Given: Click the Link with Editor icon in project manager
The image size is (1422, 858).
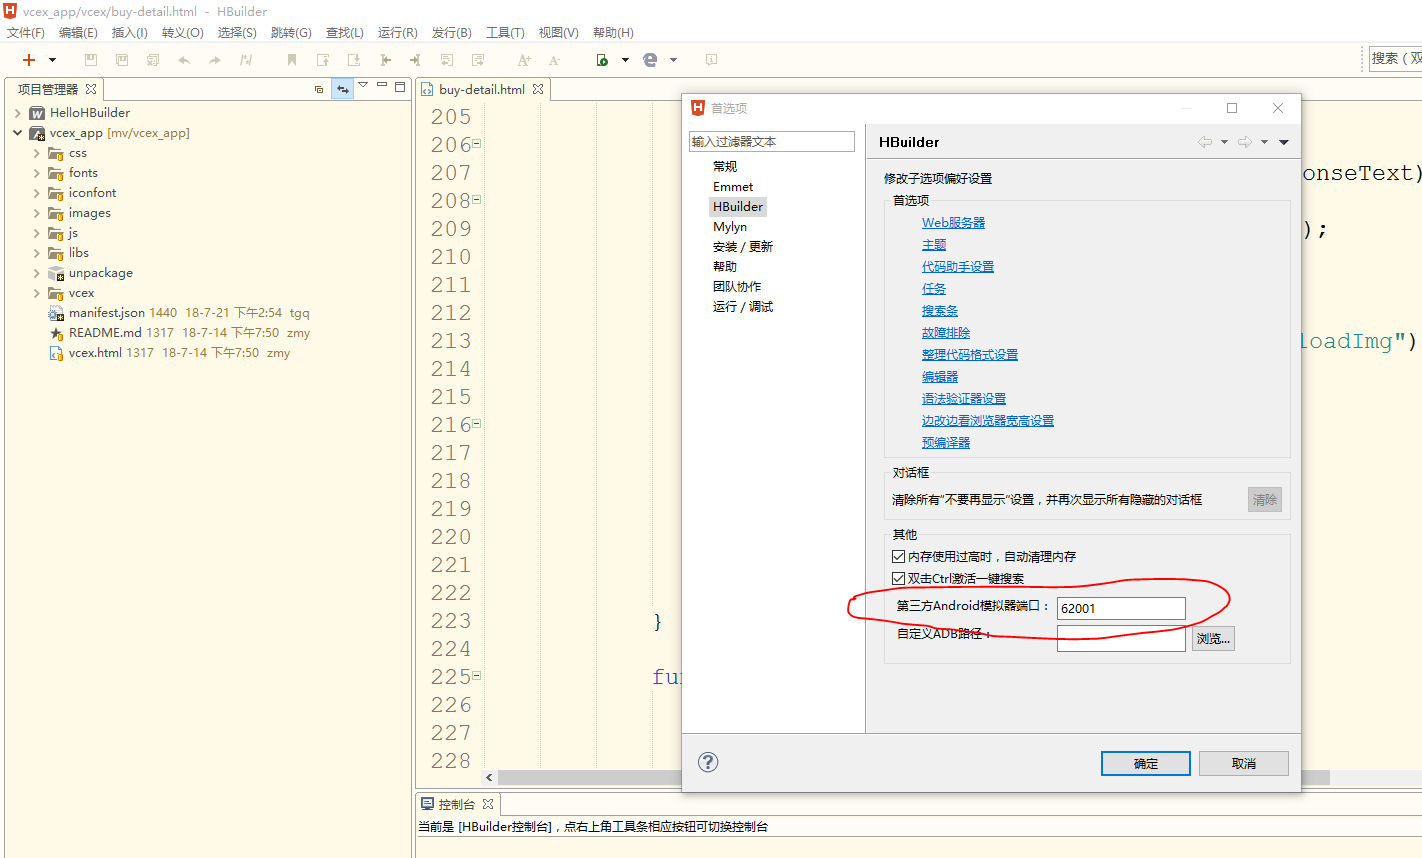Looking at the screenshot, I should 343,89.
